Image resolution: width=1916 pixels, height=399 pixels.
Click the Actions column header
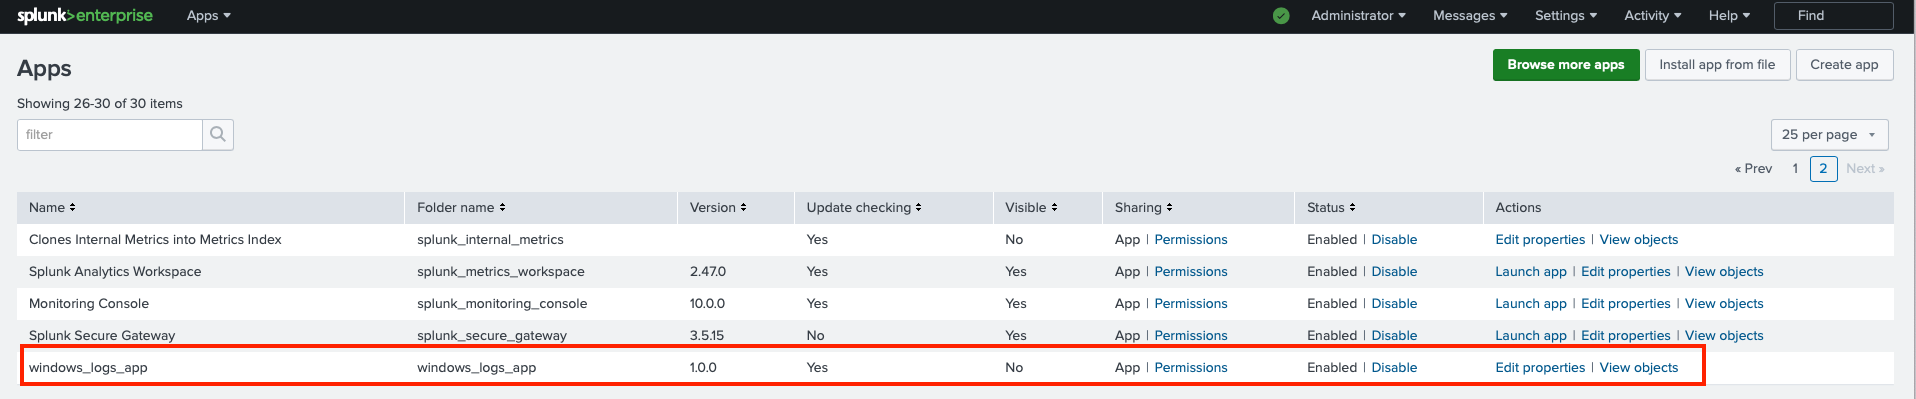click(1518, 207)
